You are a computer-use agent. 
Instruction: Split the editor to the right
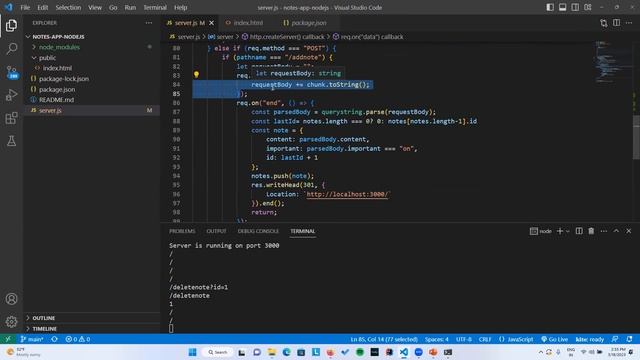[616, 23]
